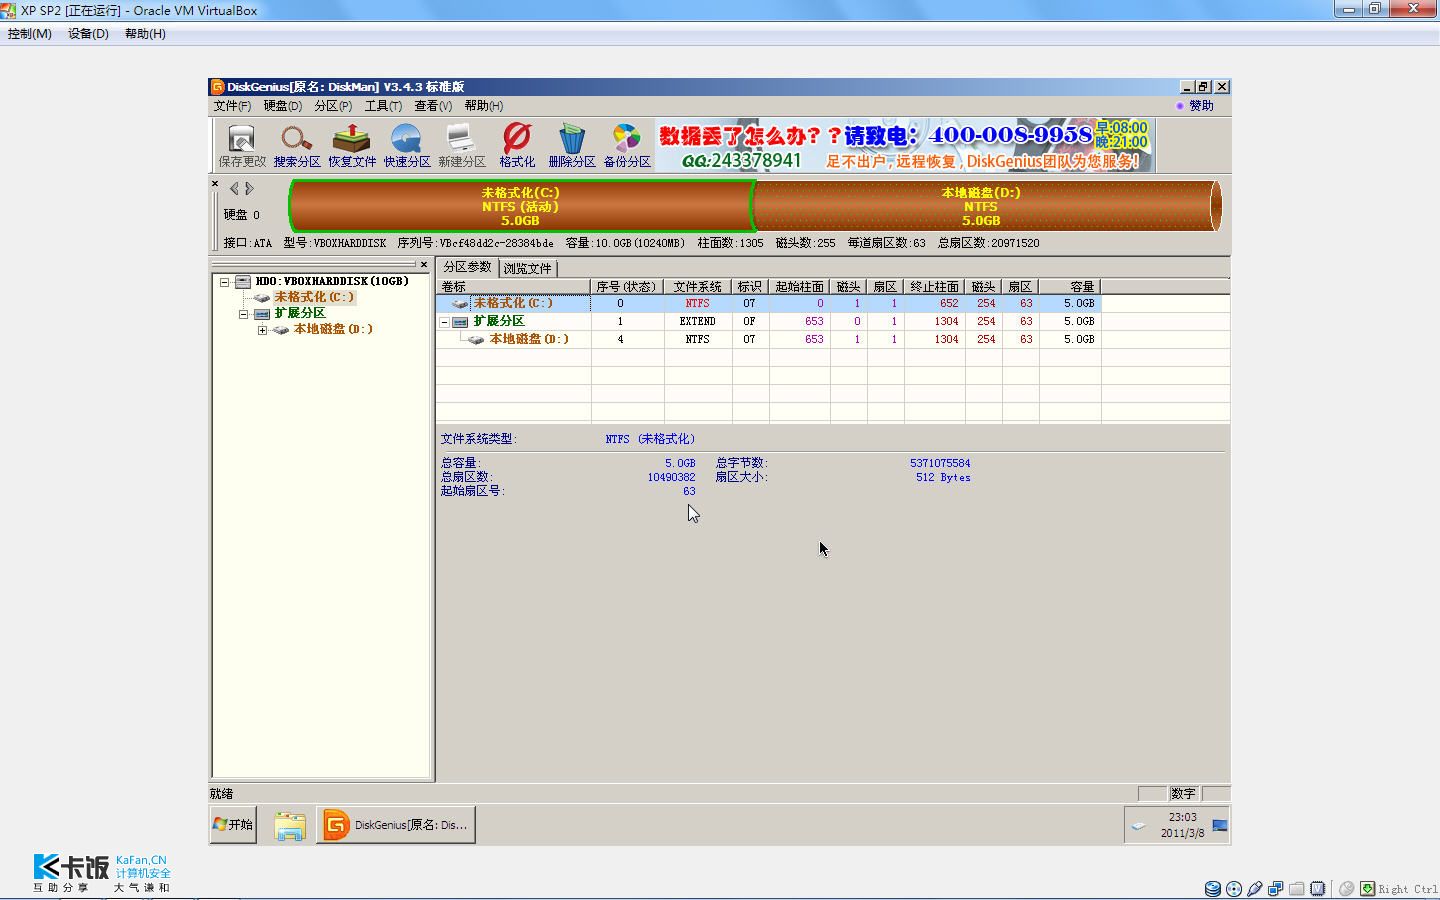
Task: Click VirtualBox USB status icon
Action: click(x=1255, y=888)
